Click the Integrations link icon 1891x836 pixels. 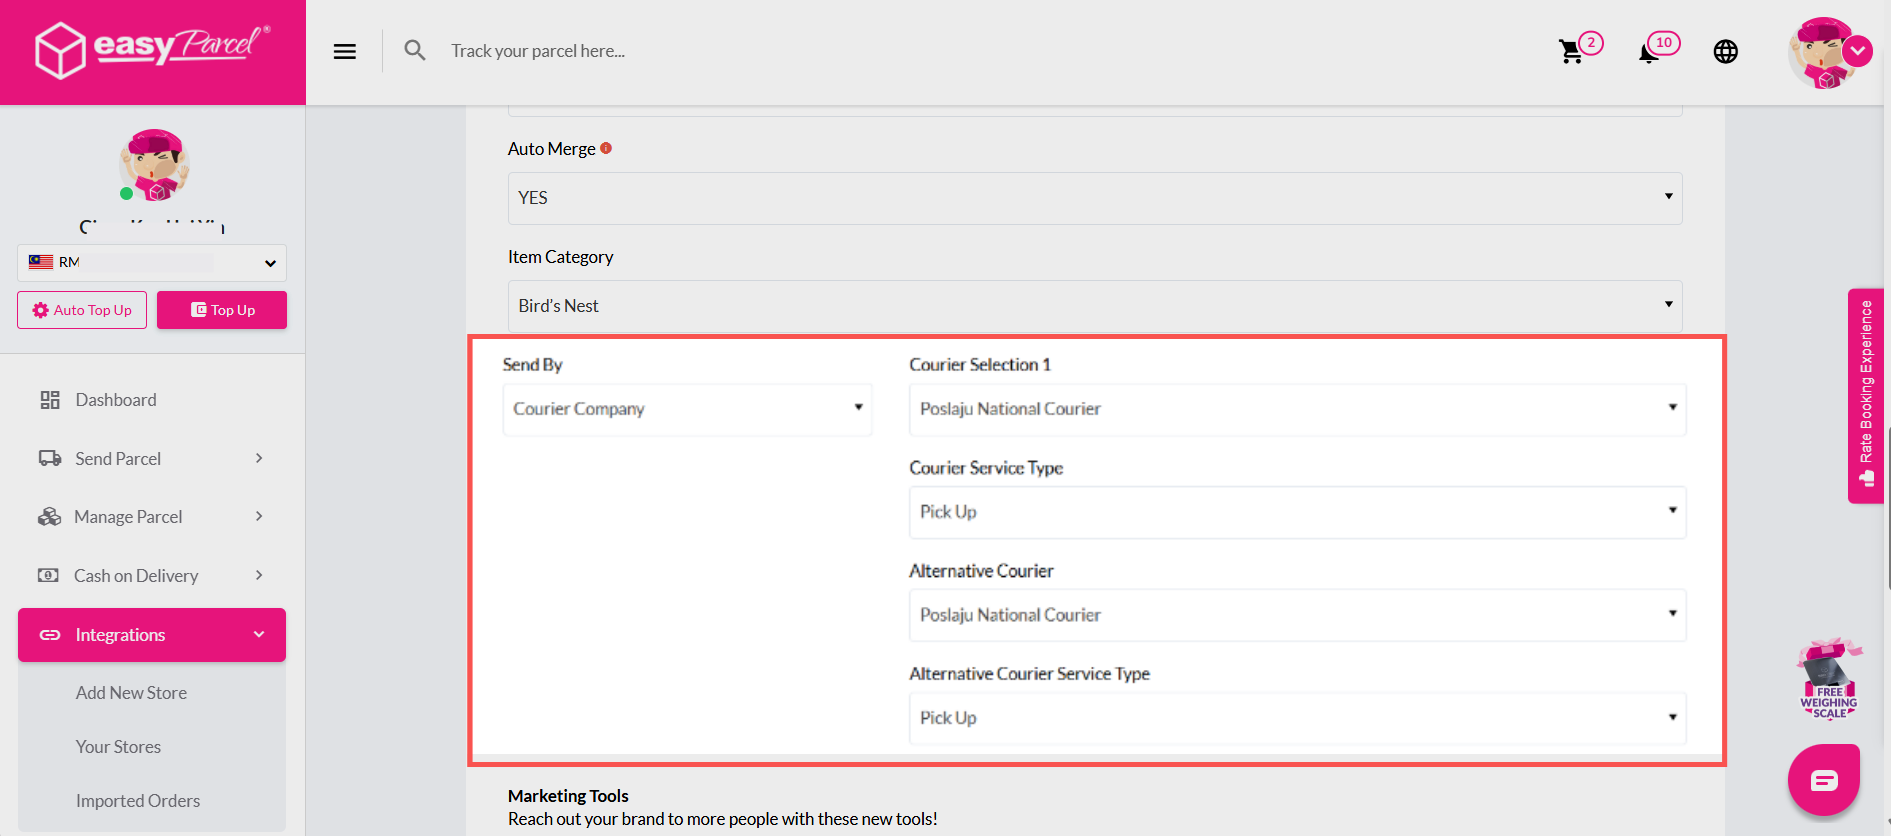[x=50, y=635]
